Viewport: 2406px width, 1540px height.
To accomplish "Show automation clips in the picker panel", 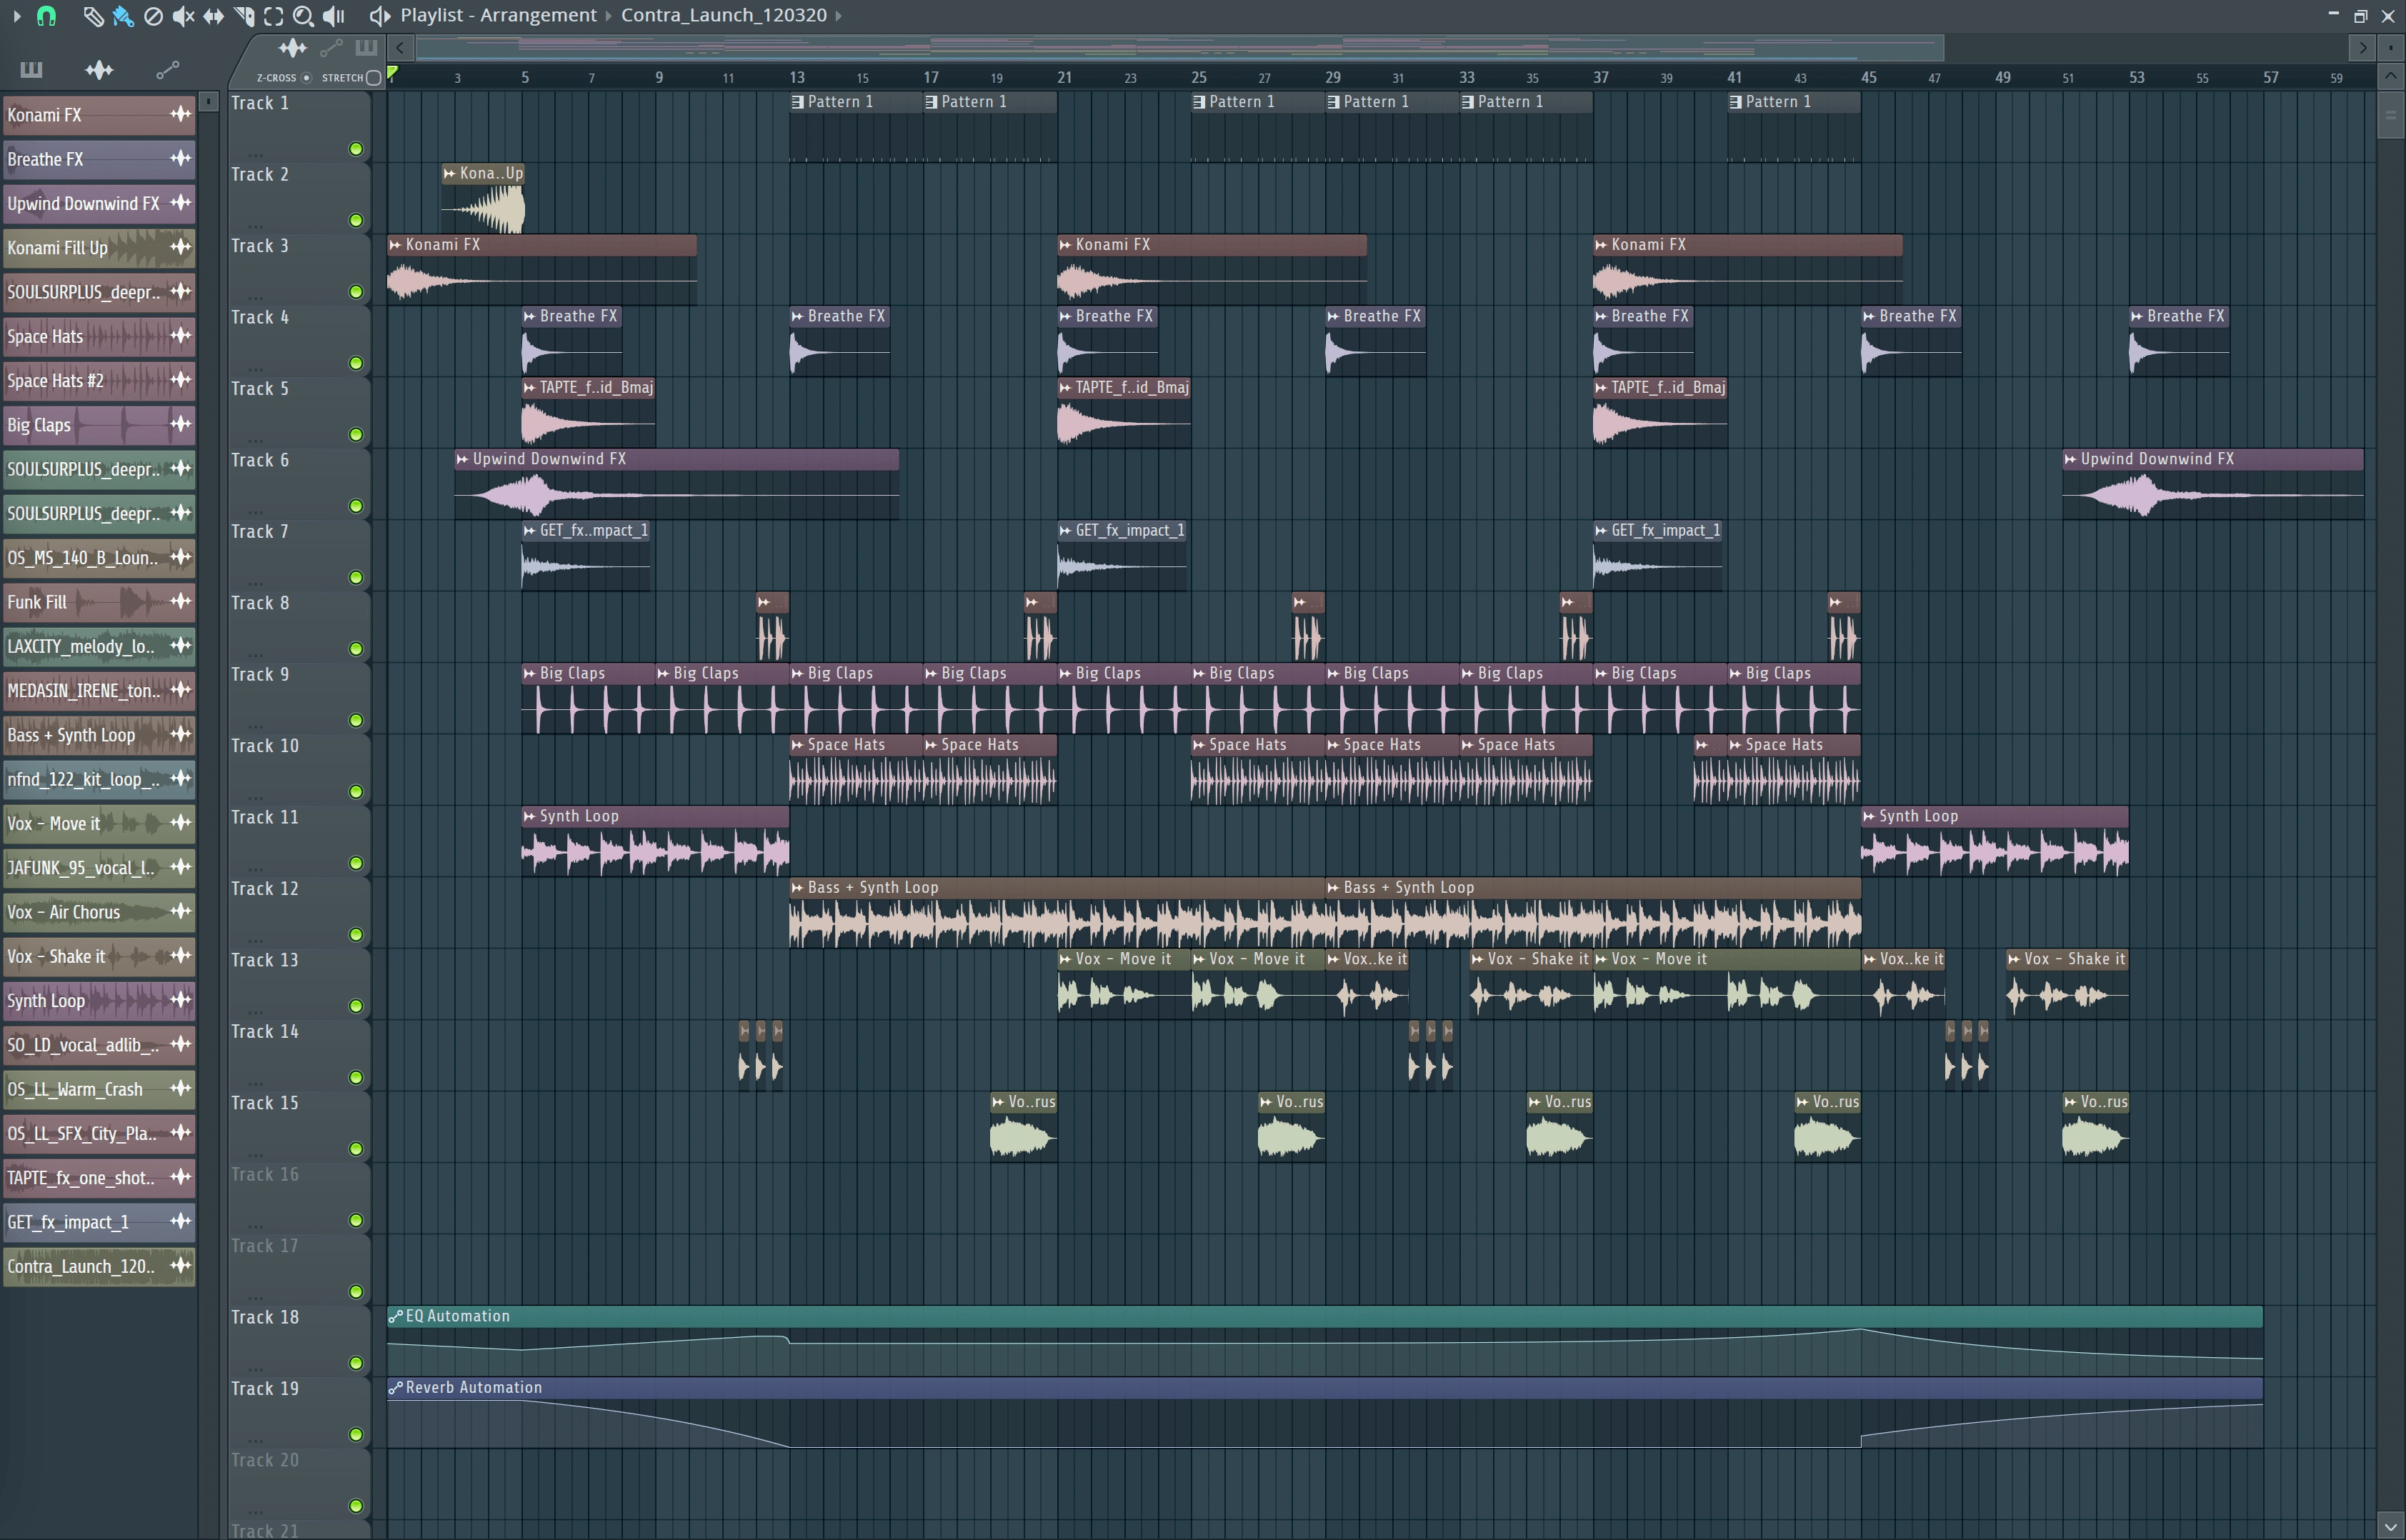I will (x=167, y=69).
